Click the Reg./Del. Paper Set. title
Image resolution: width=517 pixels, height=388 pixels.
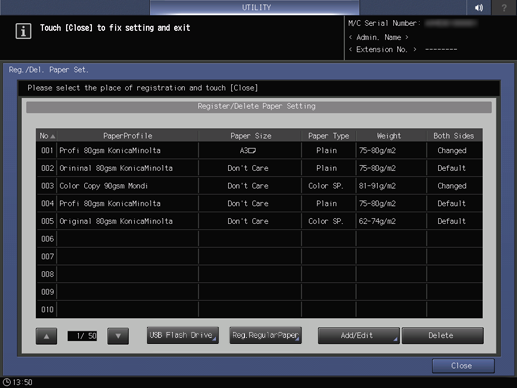point(49,70)
